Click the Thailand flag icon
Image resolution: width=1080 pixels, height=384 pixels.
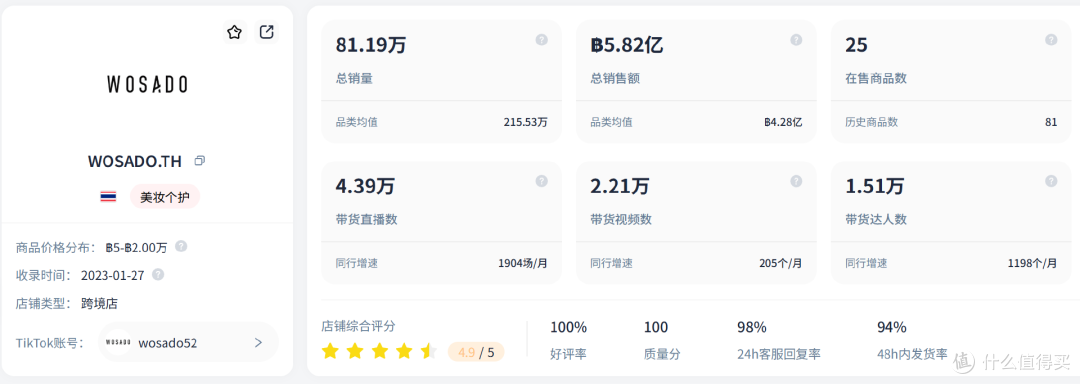[108, 197]
